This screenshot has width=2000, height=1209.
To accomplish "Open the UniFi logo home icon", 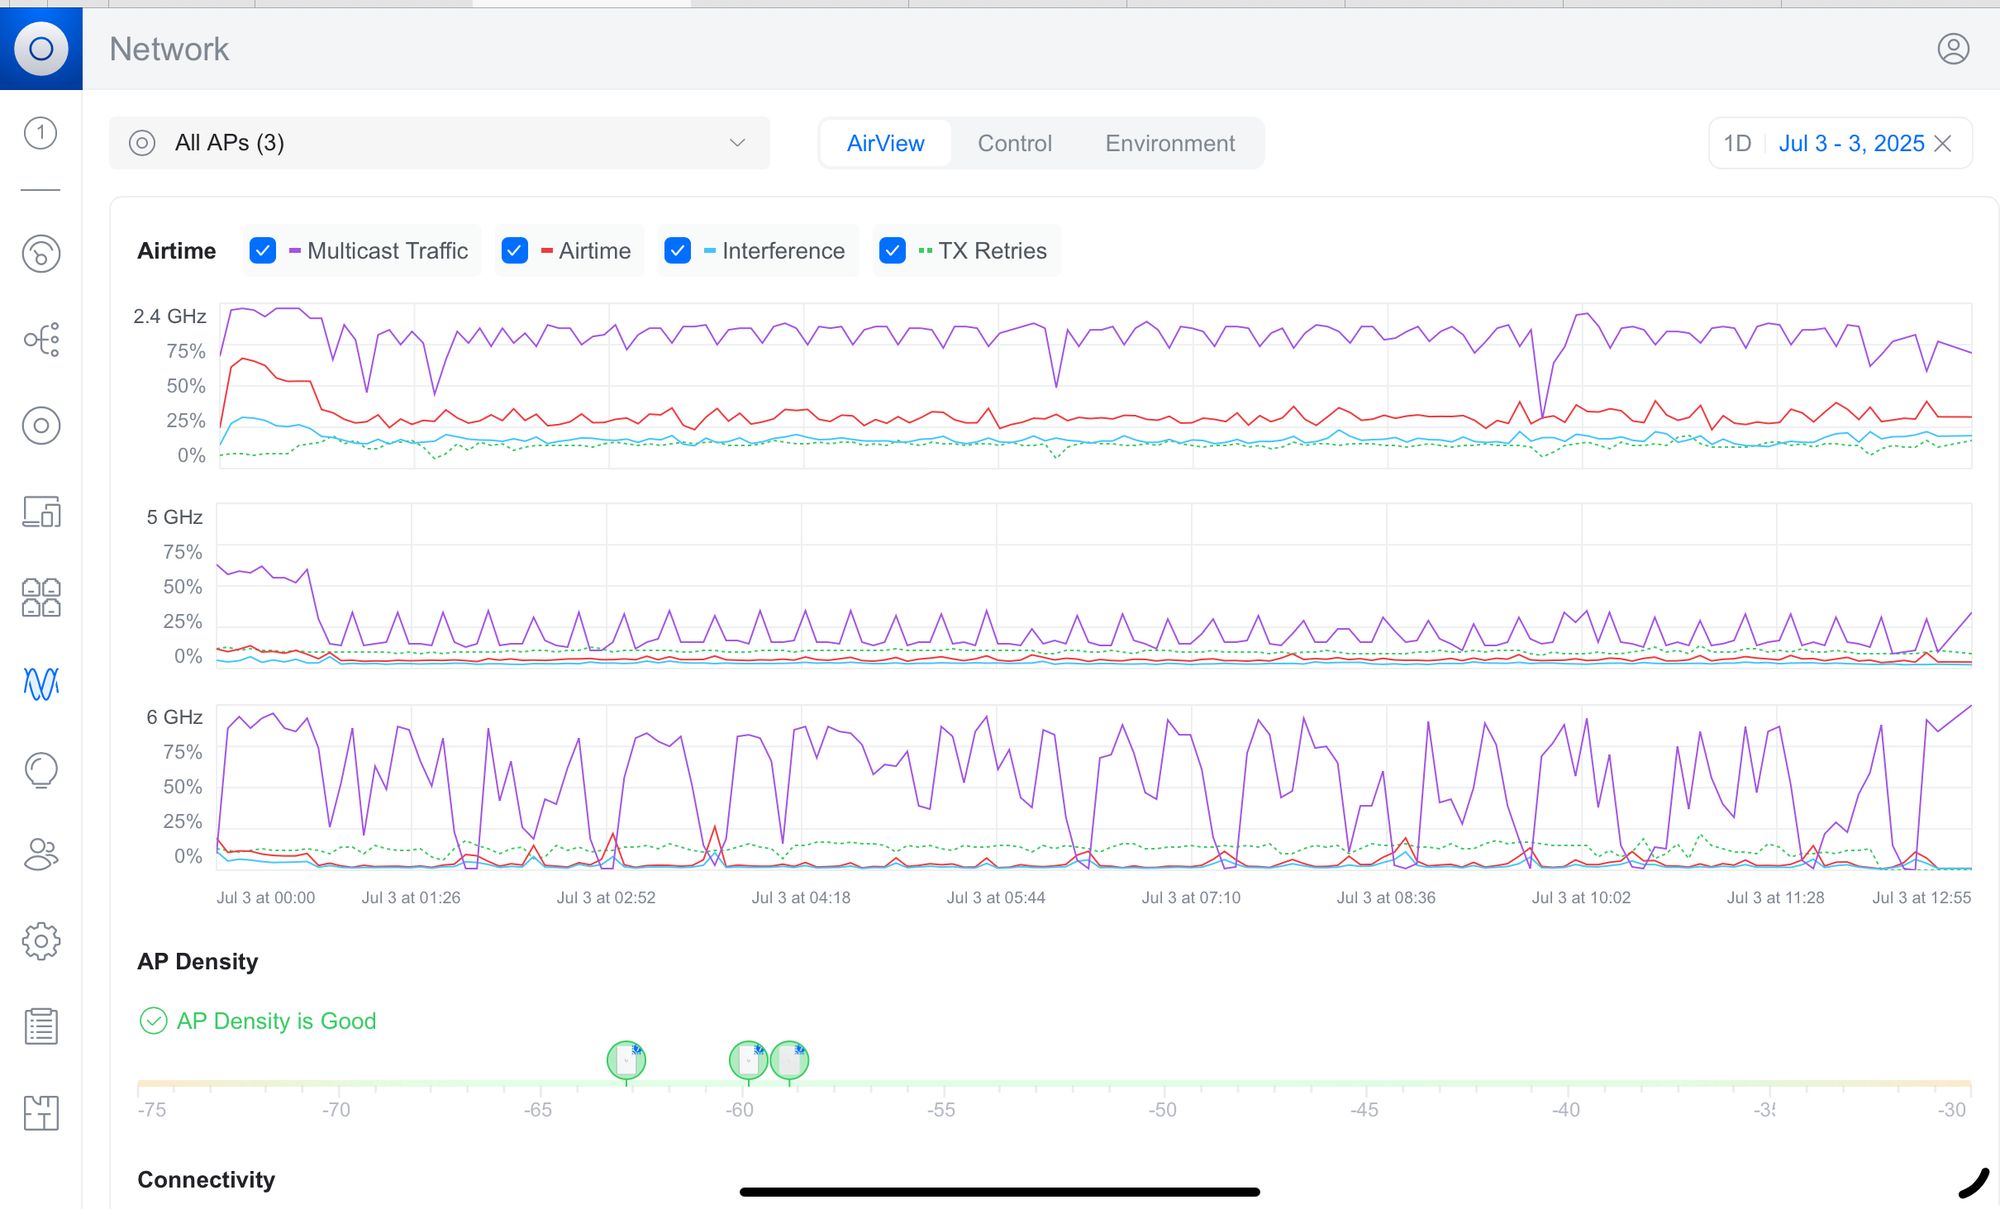I will [41, 48].
